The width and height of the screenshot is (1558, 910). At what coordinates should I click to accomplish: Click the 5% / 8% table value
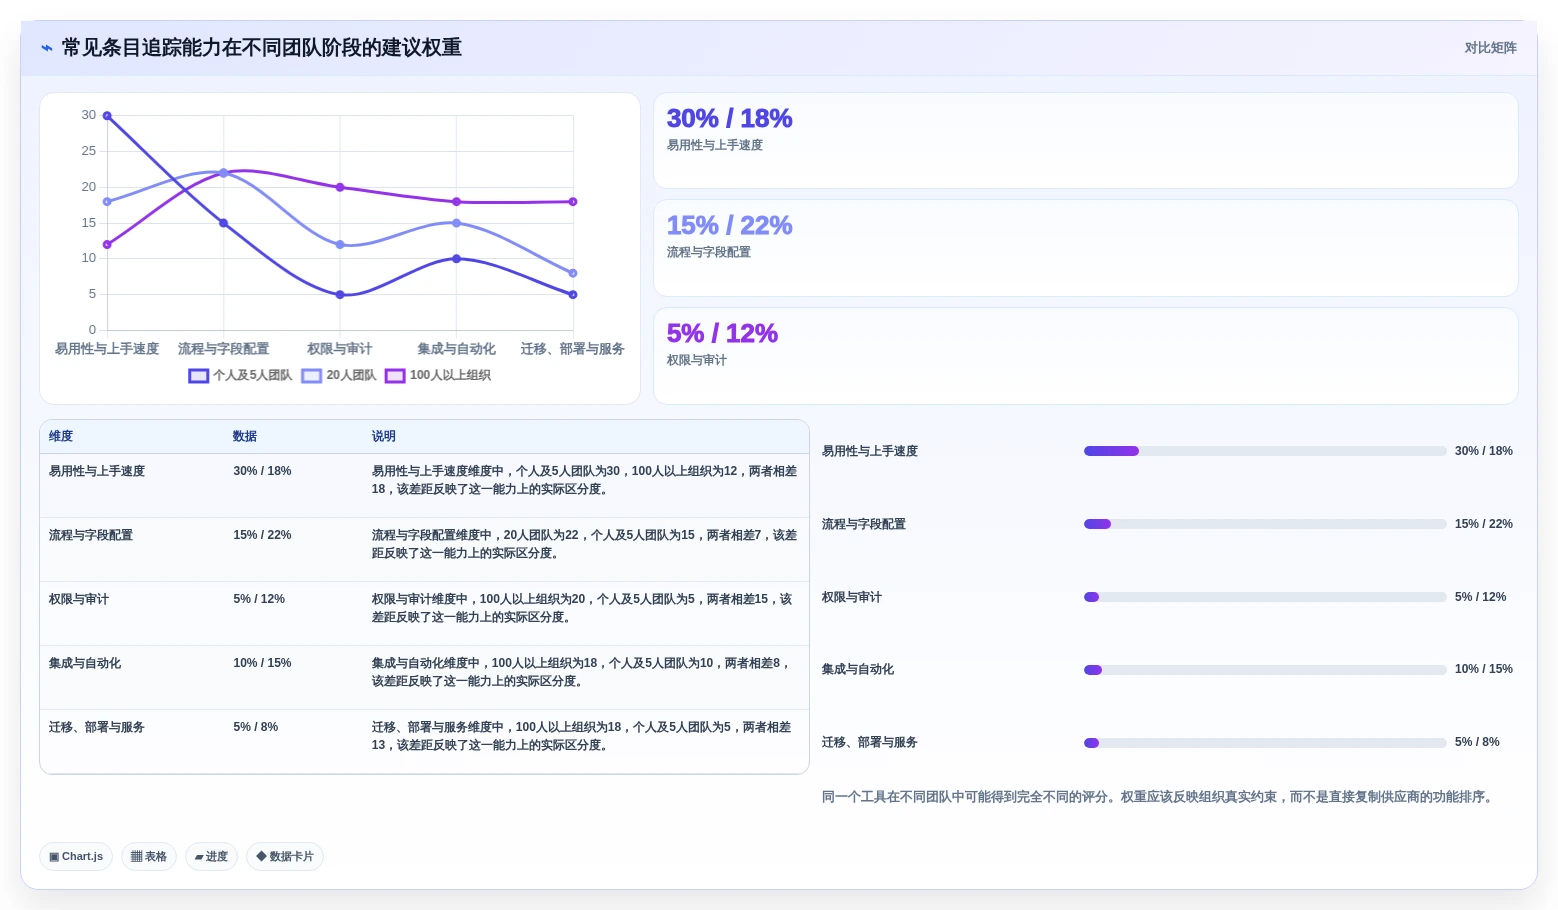(x=256, y=727)
